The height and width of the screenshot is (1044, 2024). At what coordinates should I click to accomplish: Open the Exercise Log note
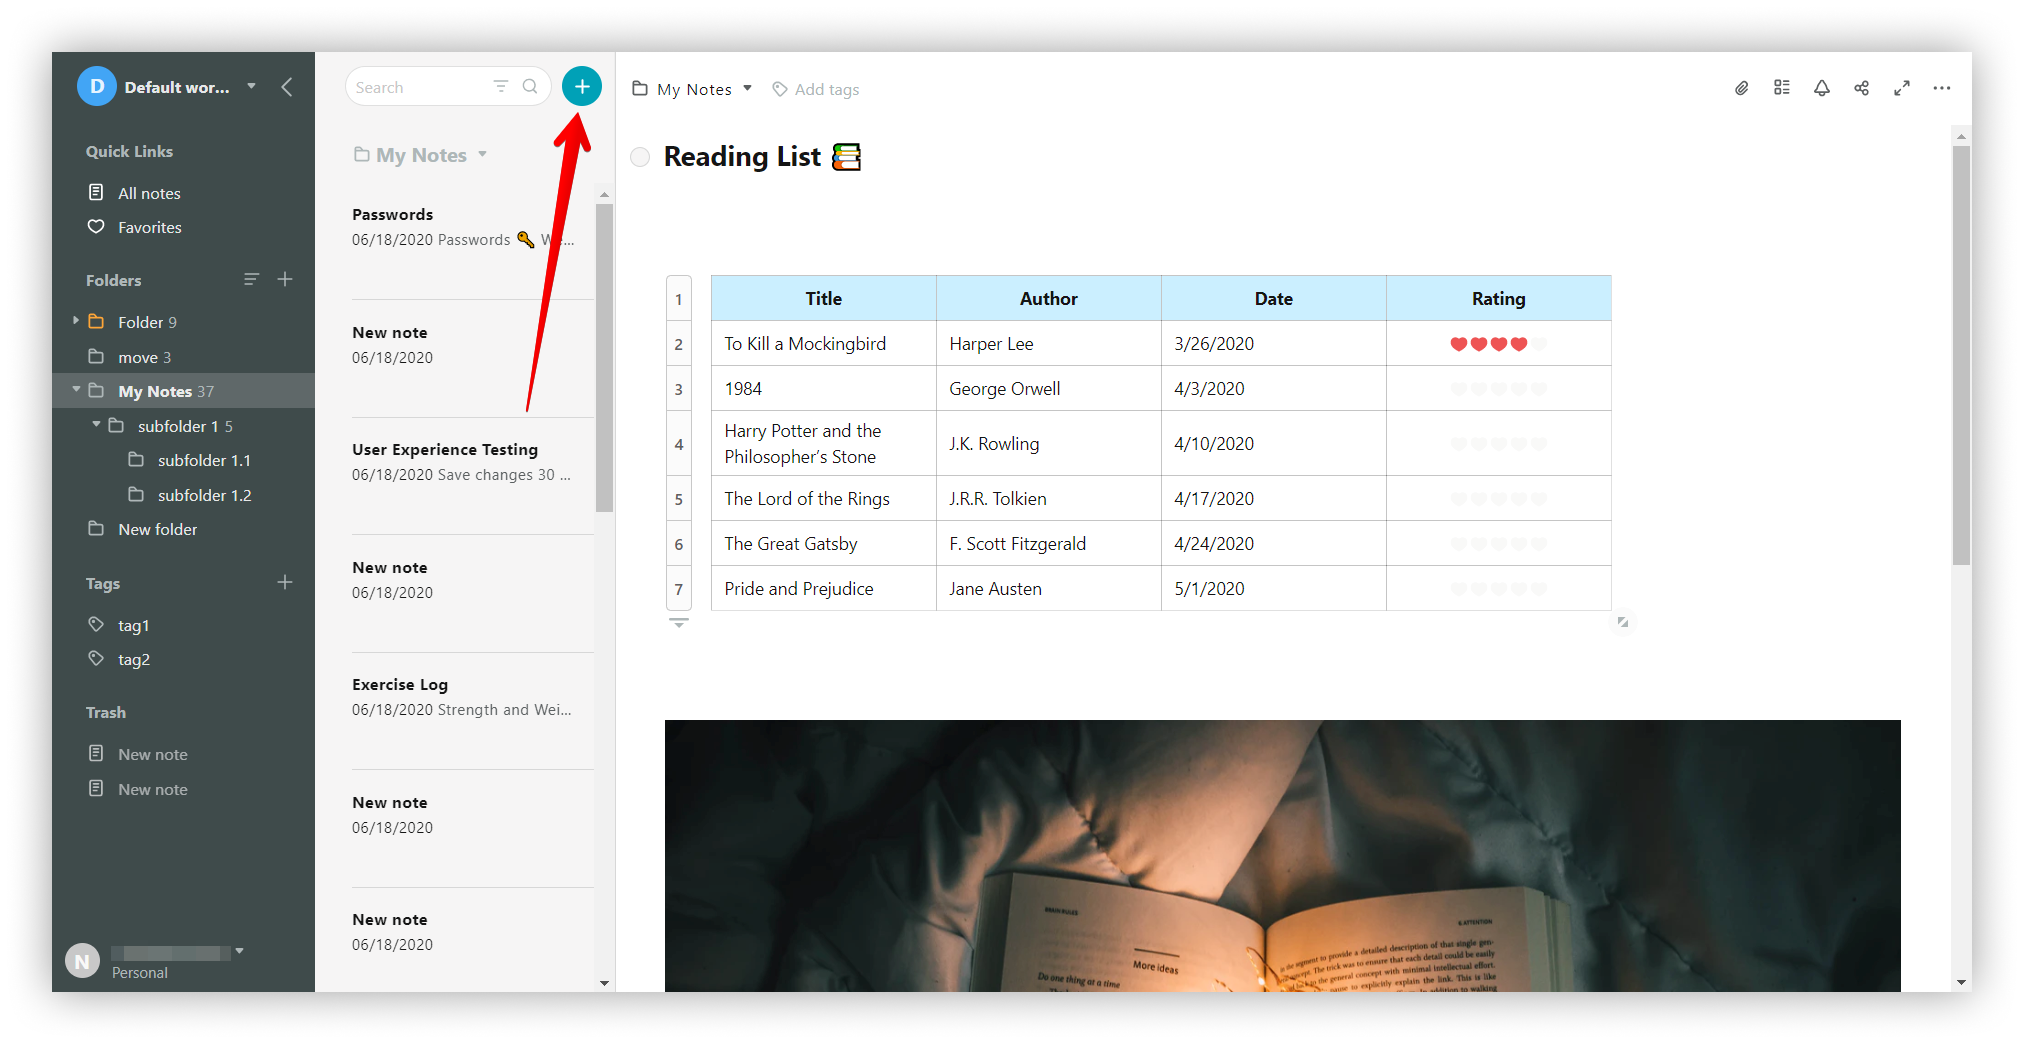point(470,710)
